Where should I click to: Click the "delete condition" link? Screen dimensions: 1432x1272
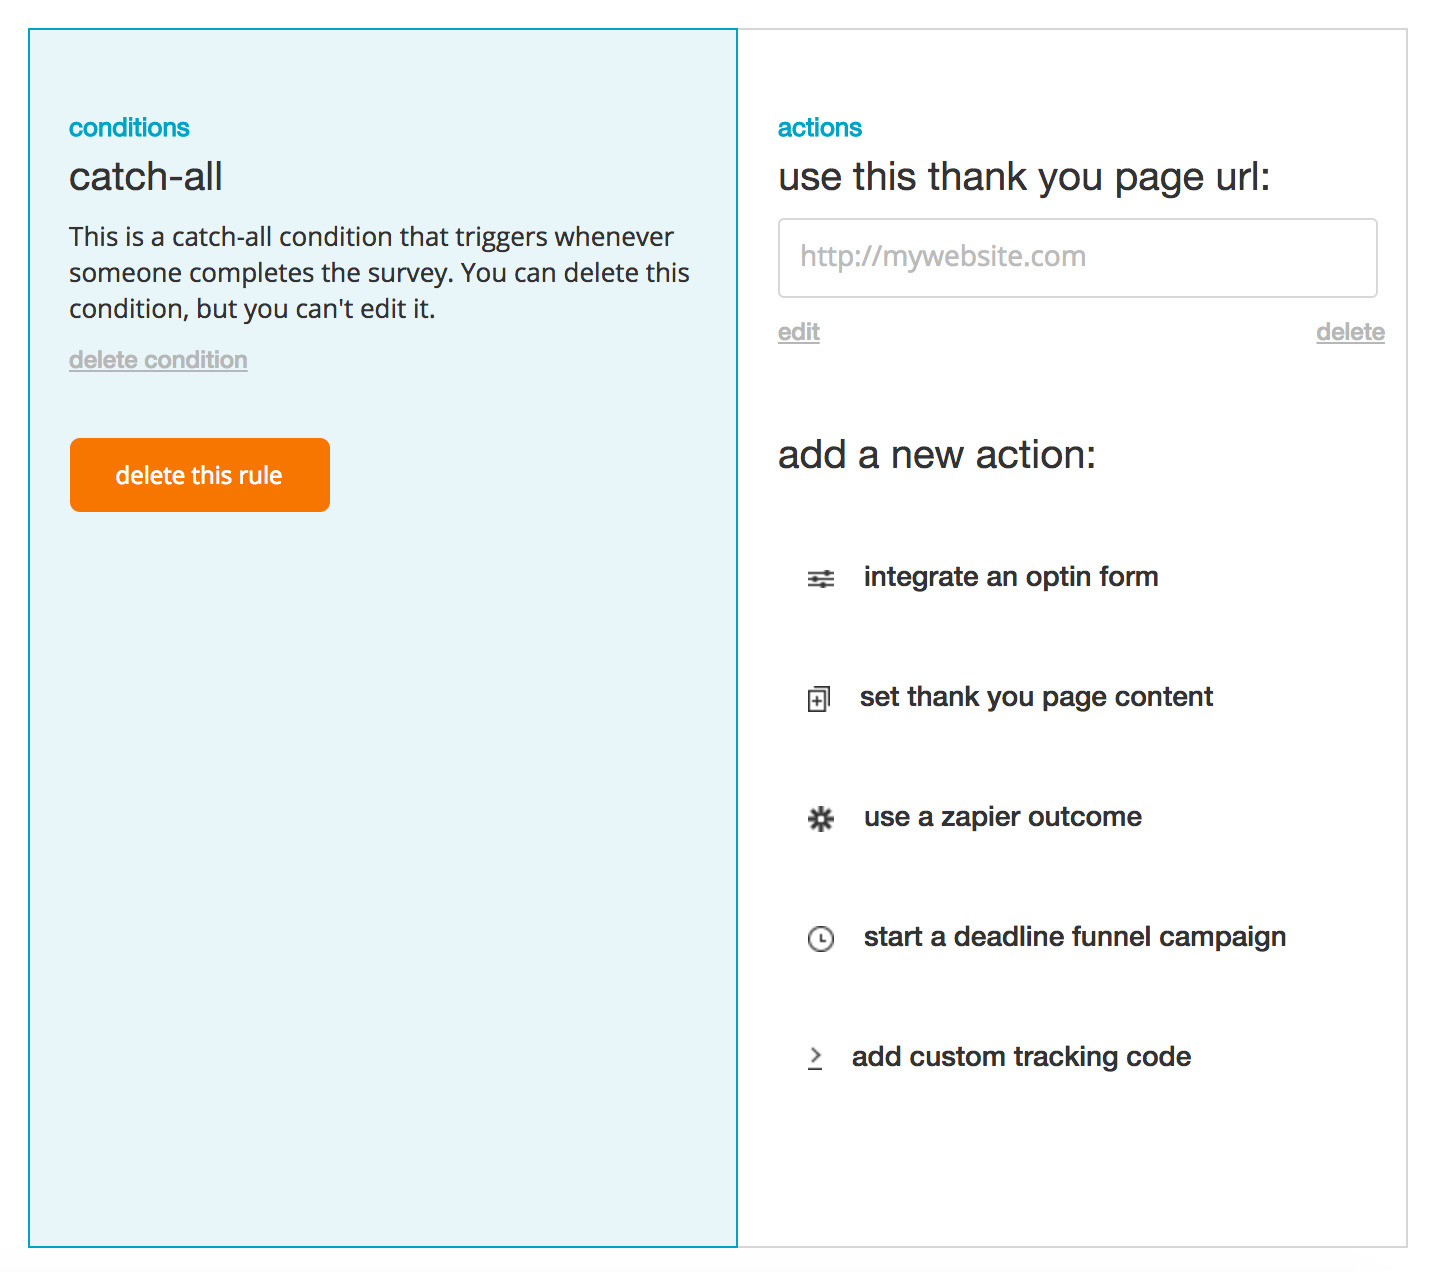(x=158, y=360)
